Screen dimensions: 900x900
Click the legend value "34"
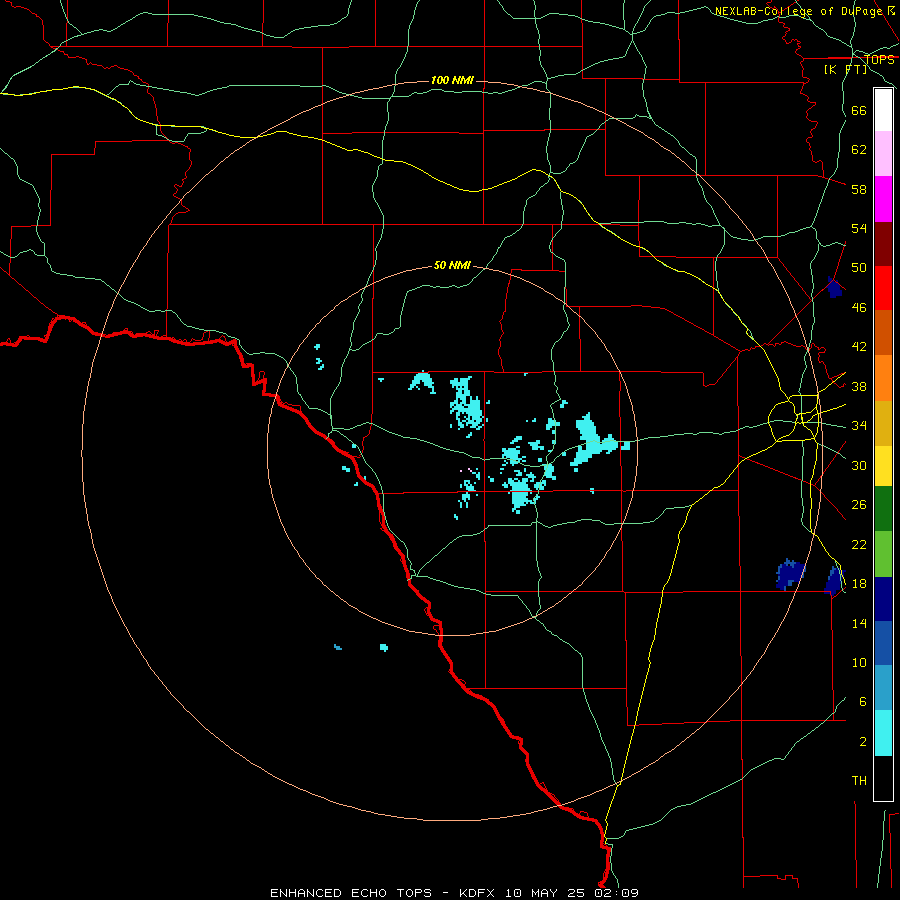[859, 426]
